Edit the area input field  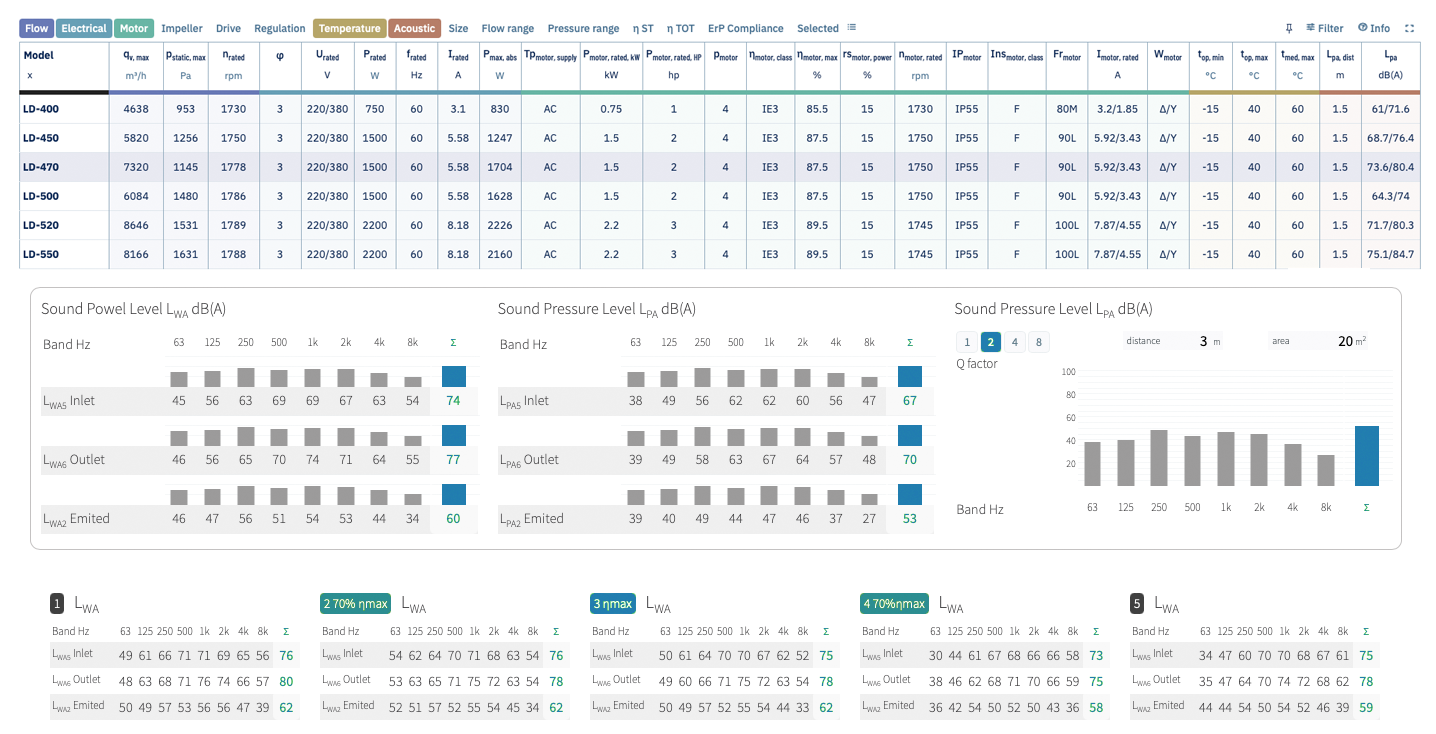click(1318, 341)
